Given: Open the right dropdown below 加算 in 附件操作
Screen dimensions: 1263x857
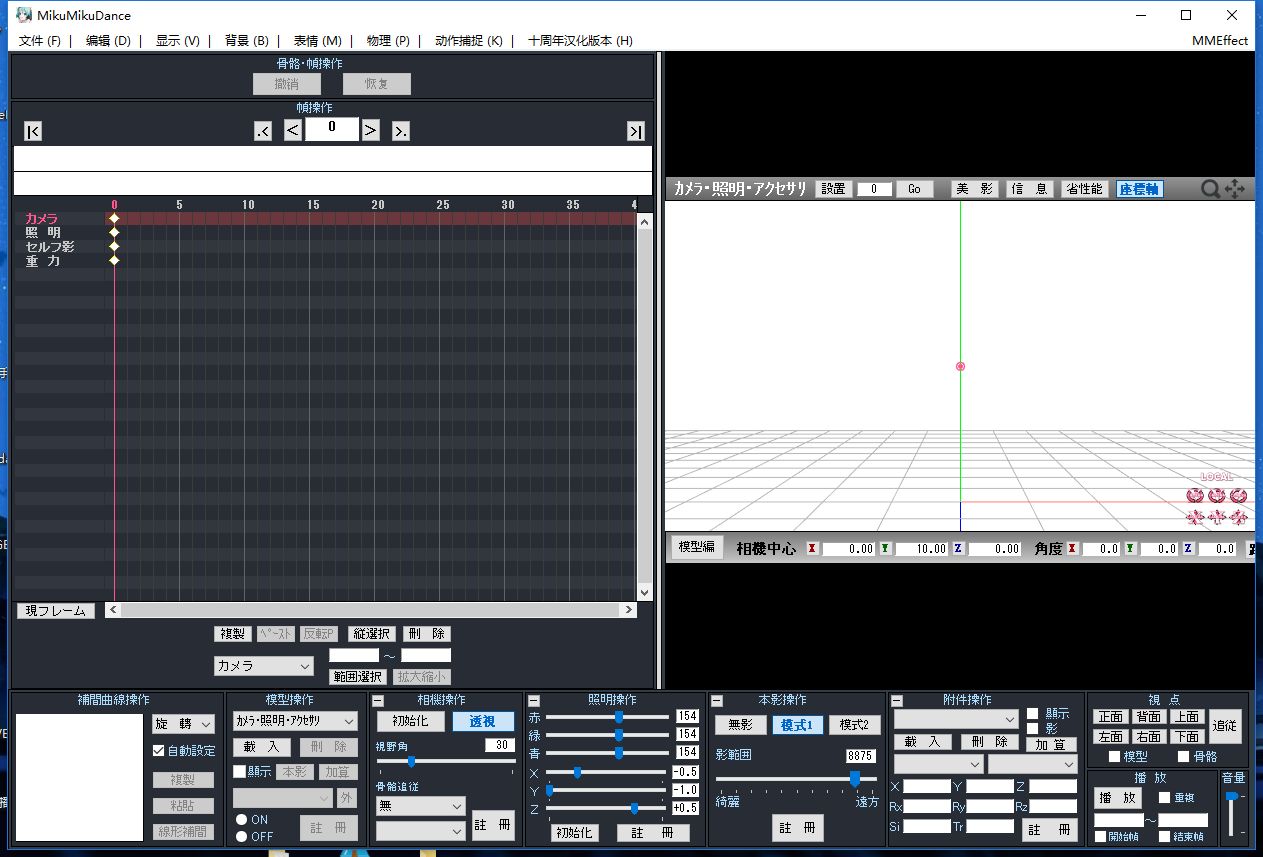Looking at the screenshot, I should pyautogui.click(x=1033, y=764).
